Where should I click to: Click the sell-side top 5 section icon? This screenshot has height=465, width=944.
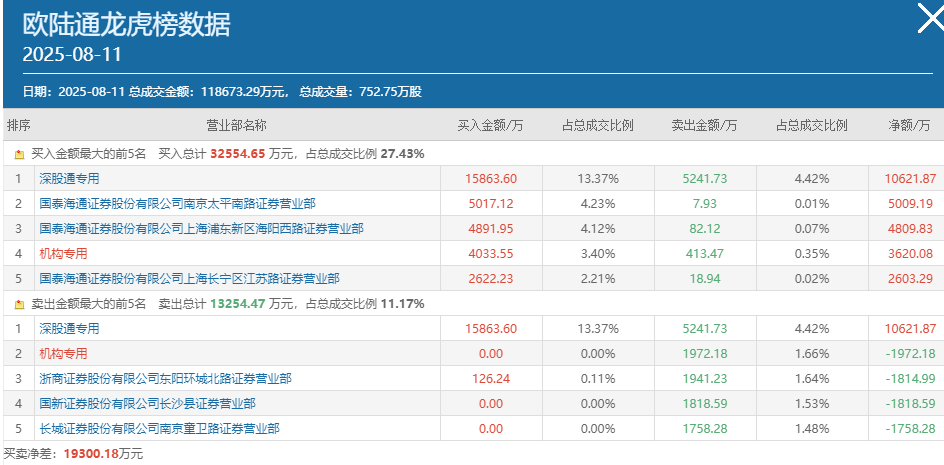19,305
